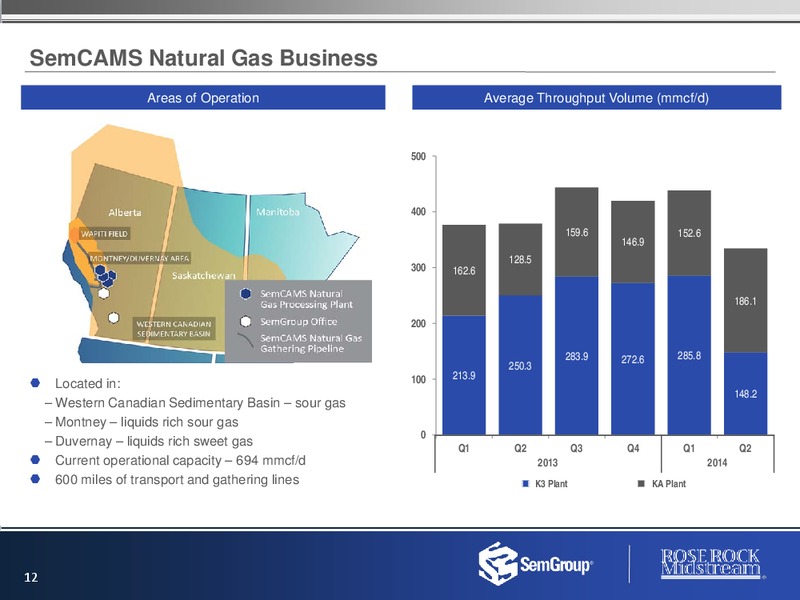The height and width of the screenshot is (600, 800).
Task: Click the 128.5 value in Q2 2013 bar
Action: [520, 260]
